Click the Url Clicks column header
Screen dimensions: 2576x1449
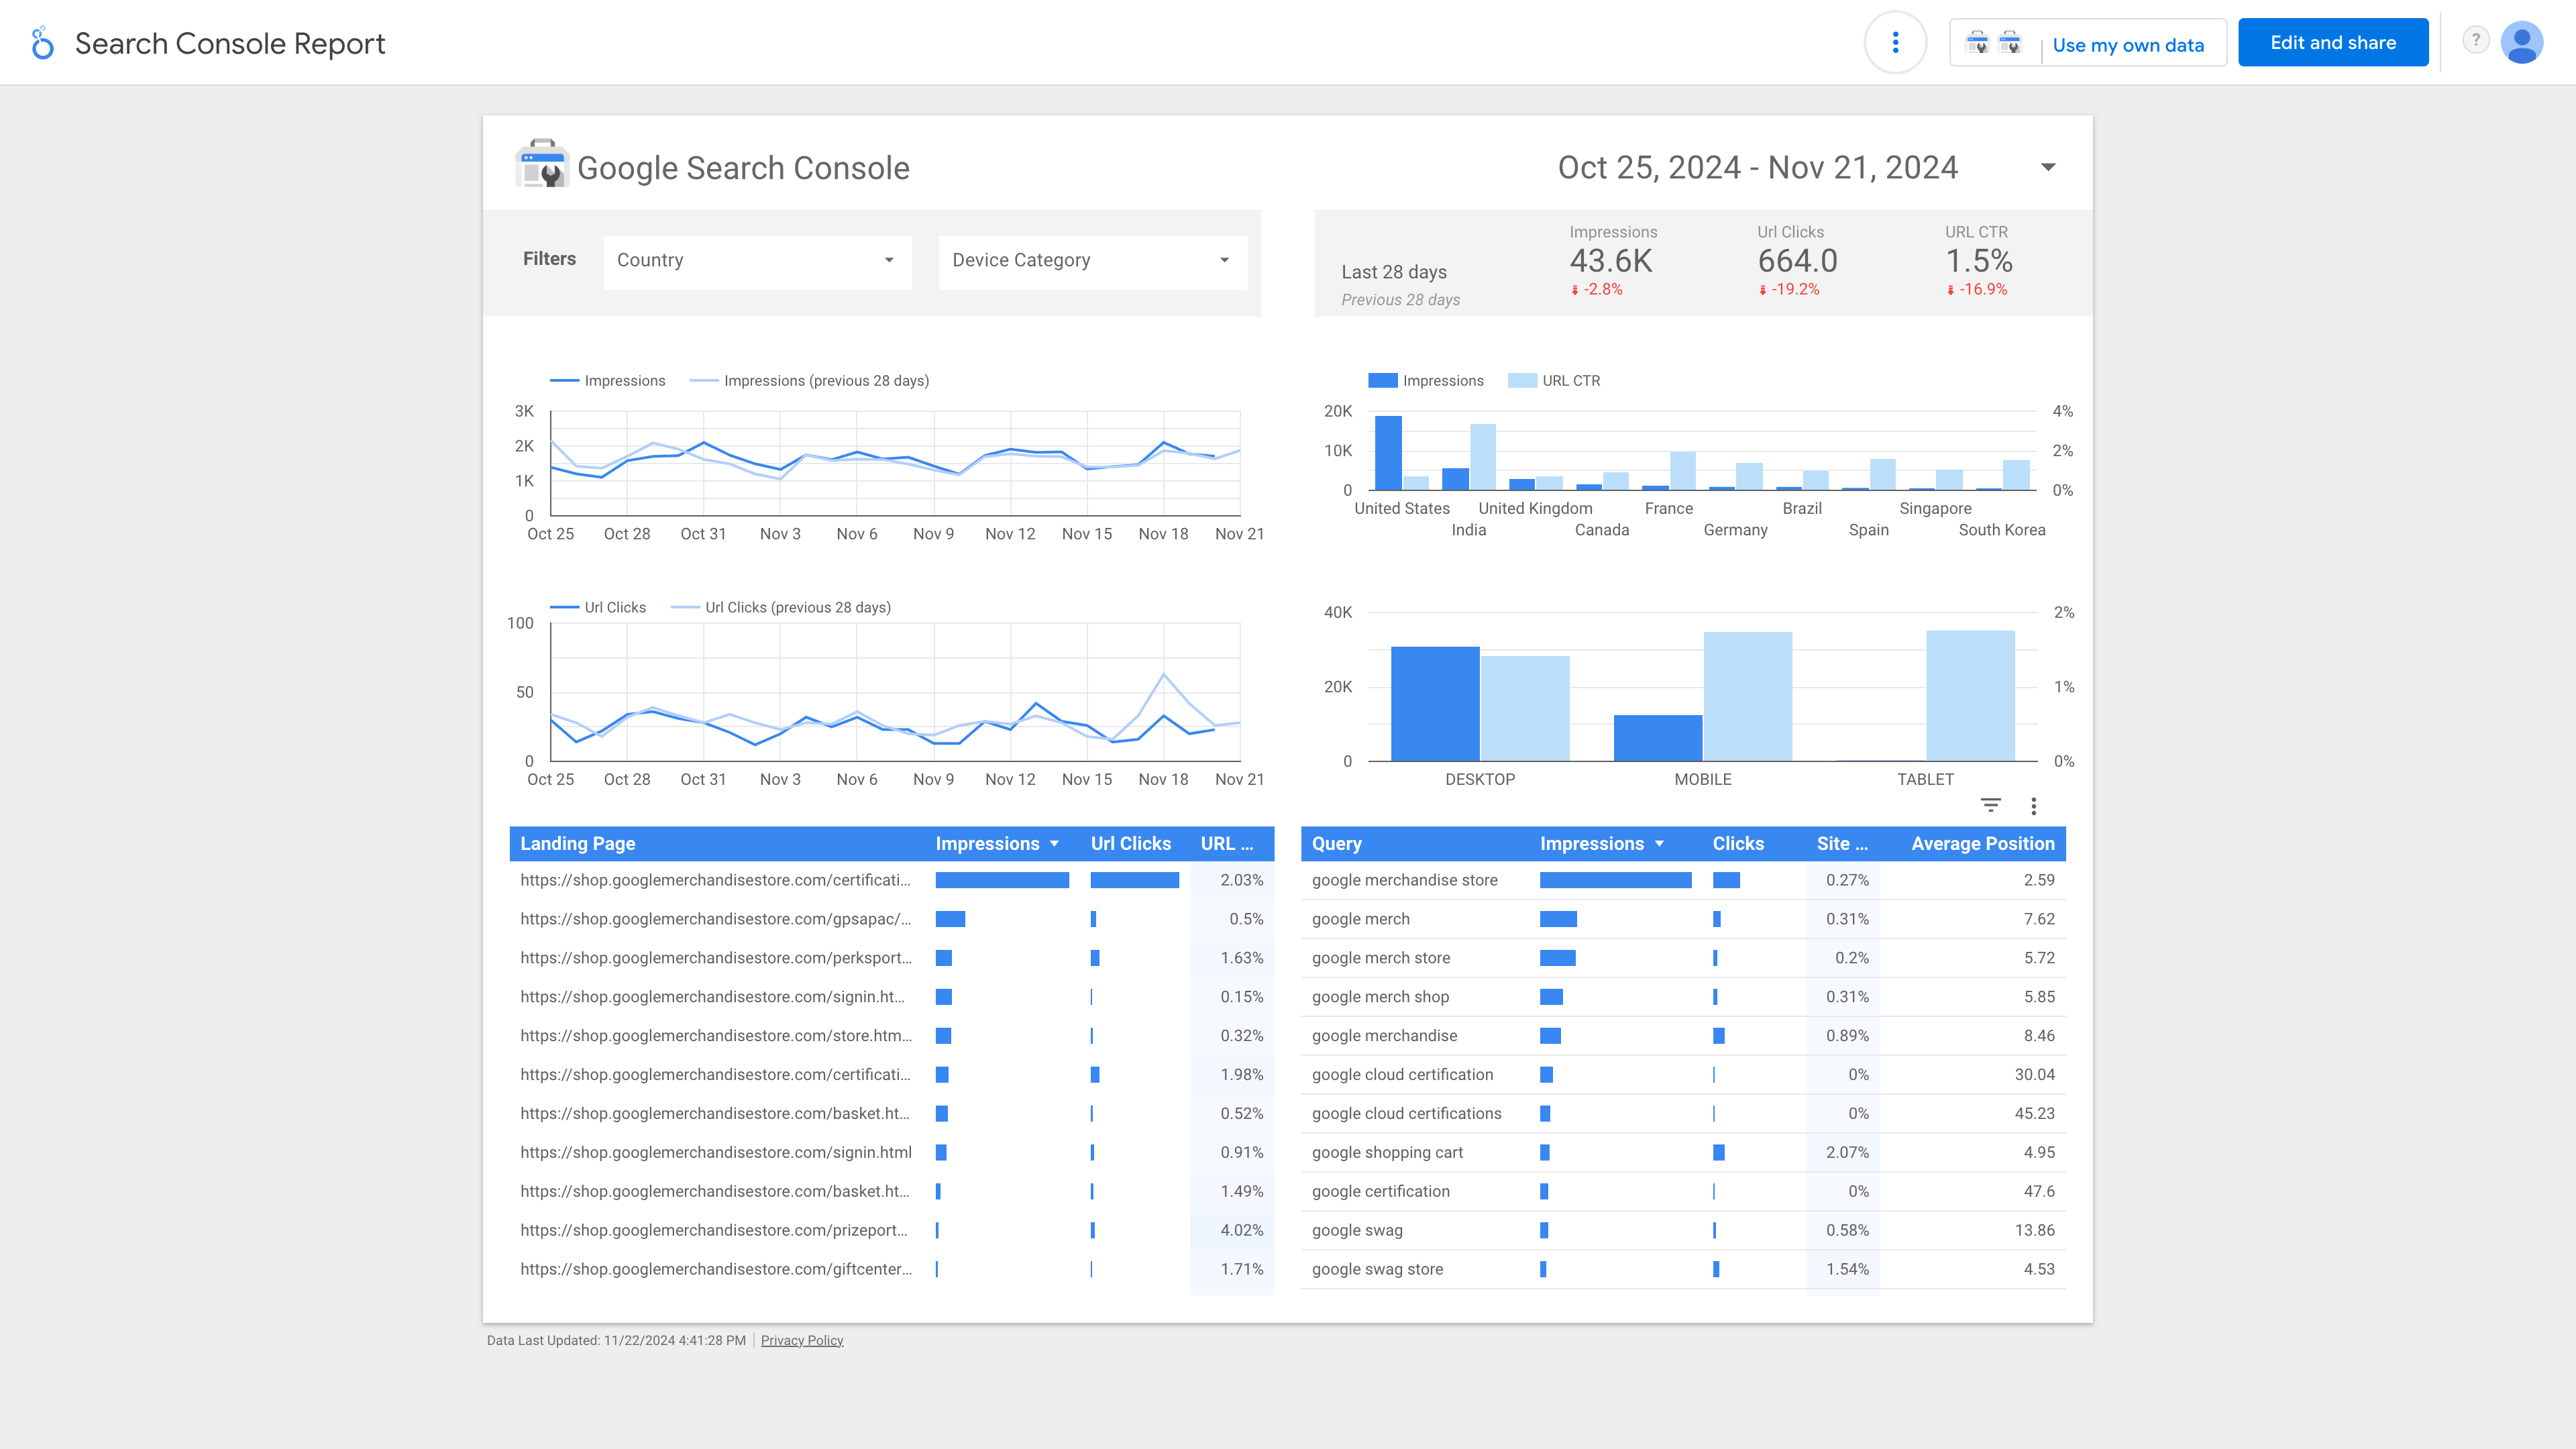click(x=1130, y=843)
